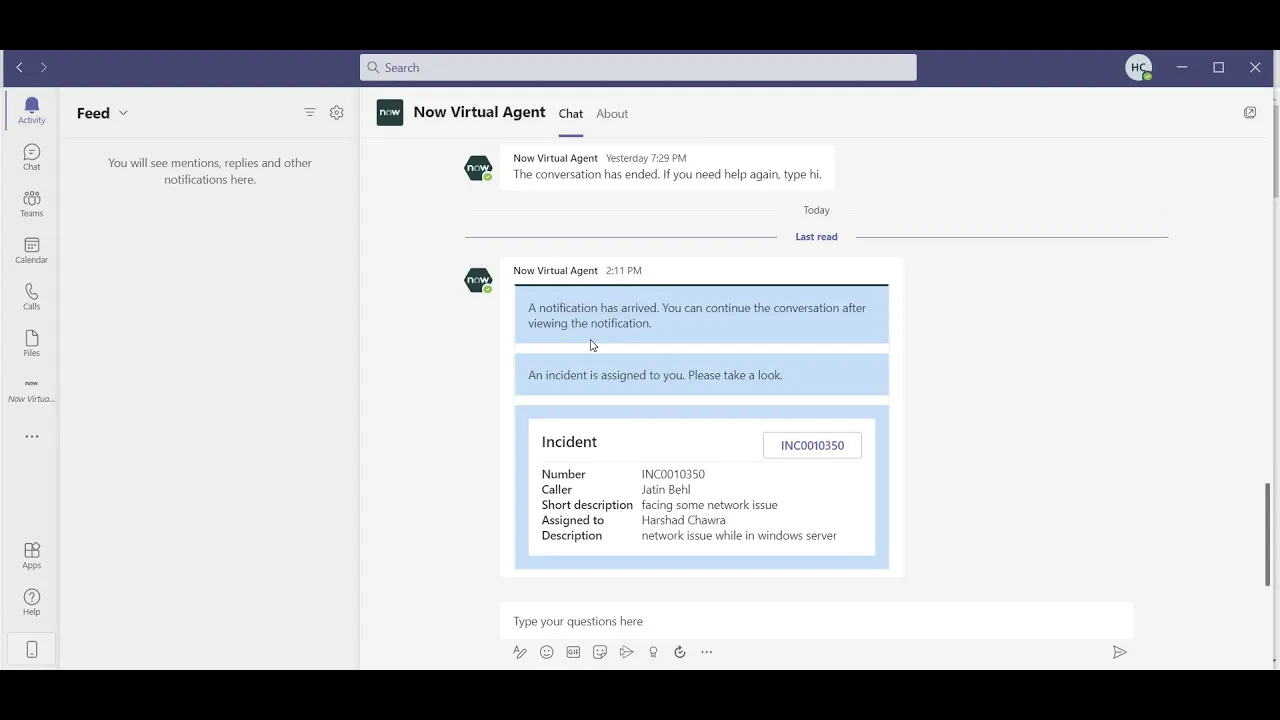
Task: Open Apps store in sidebar
Action: [x=31, y=556]
